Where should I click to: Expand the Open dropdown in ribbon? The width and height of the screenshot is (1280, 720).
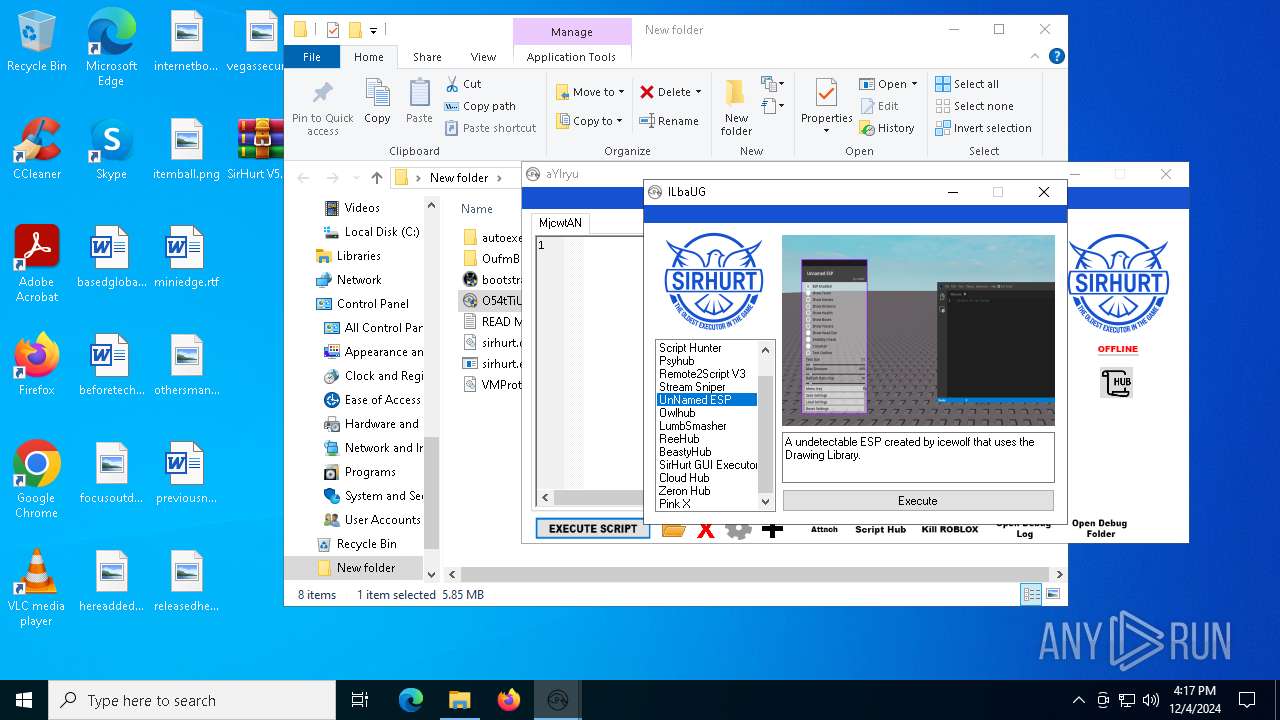(x=913, y=84)
